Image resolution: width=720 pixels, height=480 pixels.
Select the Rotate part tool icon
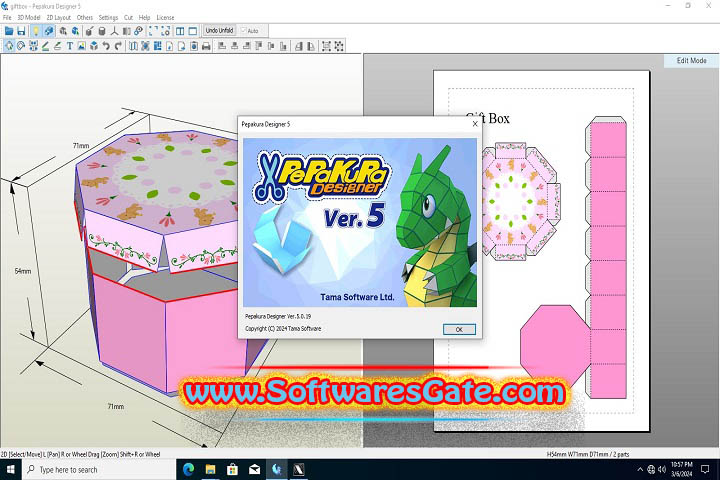(21, 46)
